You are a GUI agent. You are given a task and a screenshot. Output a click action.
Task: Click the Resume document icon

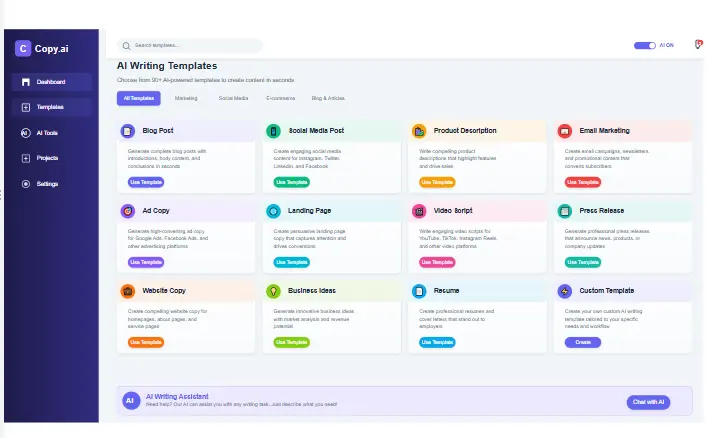[419, 291]
